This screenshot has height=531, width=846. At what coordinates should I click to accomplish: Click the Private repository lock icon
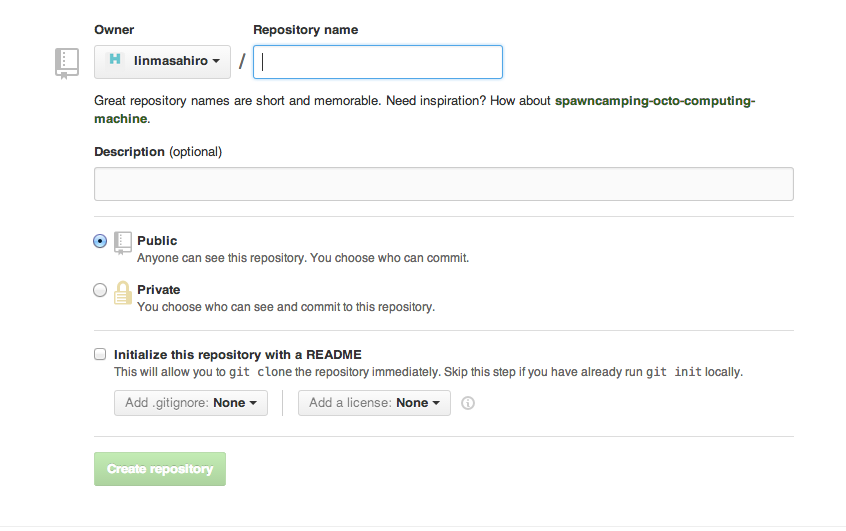click(123, 292)
